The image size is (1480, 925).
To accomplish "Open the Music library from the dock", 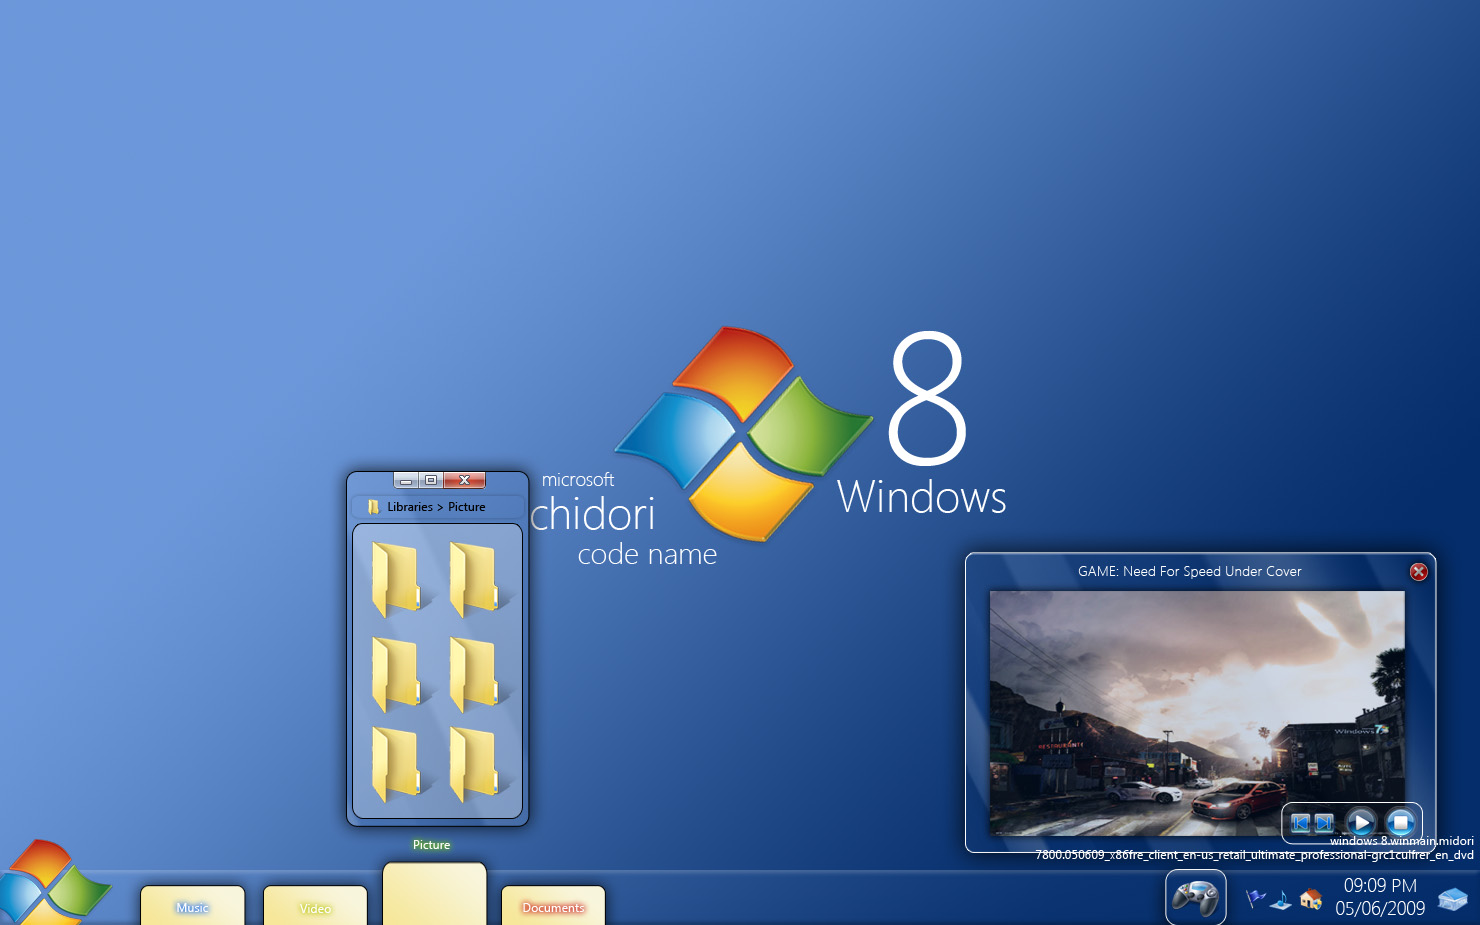I will click(x=192, y=905).
